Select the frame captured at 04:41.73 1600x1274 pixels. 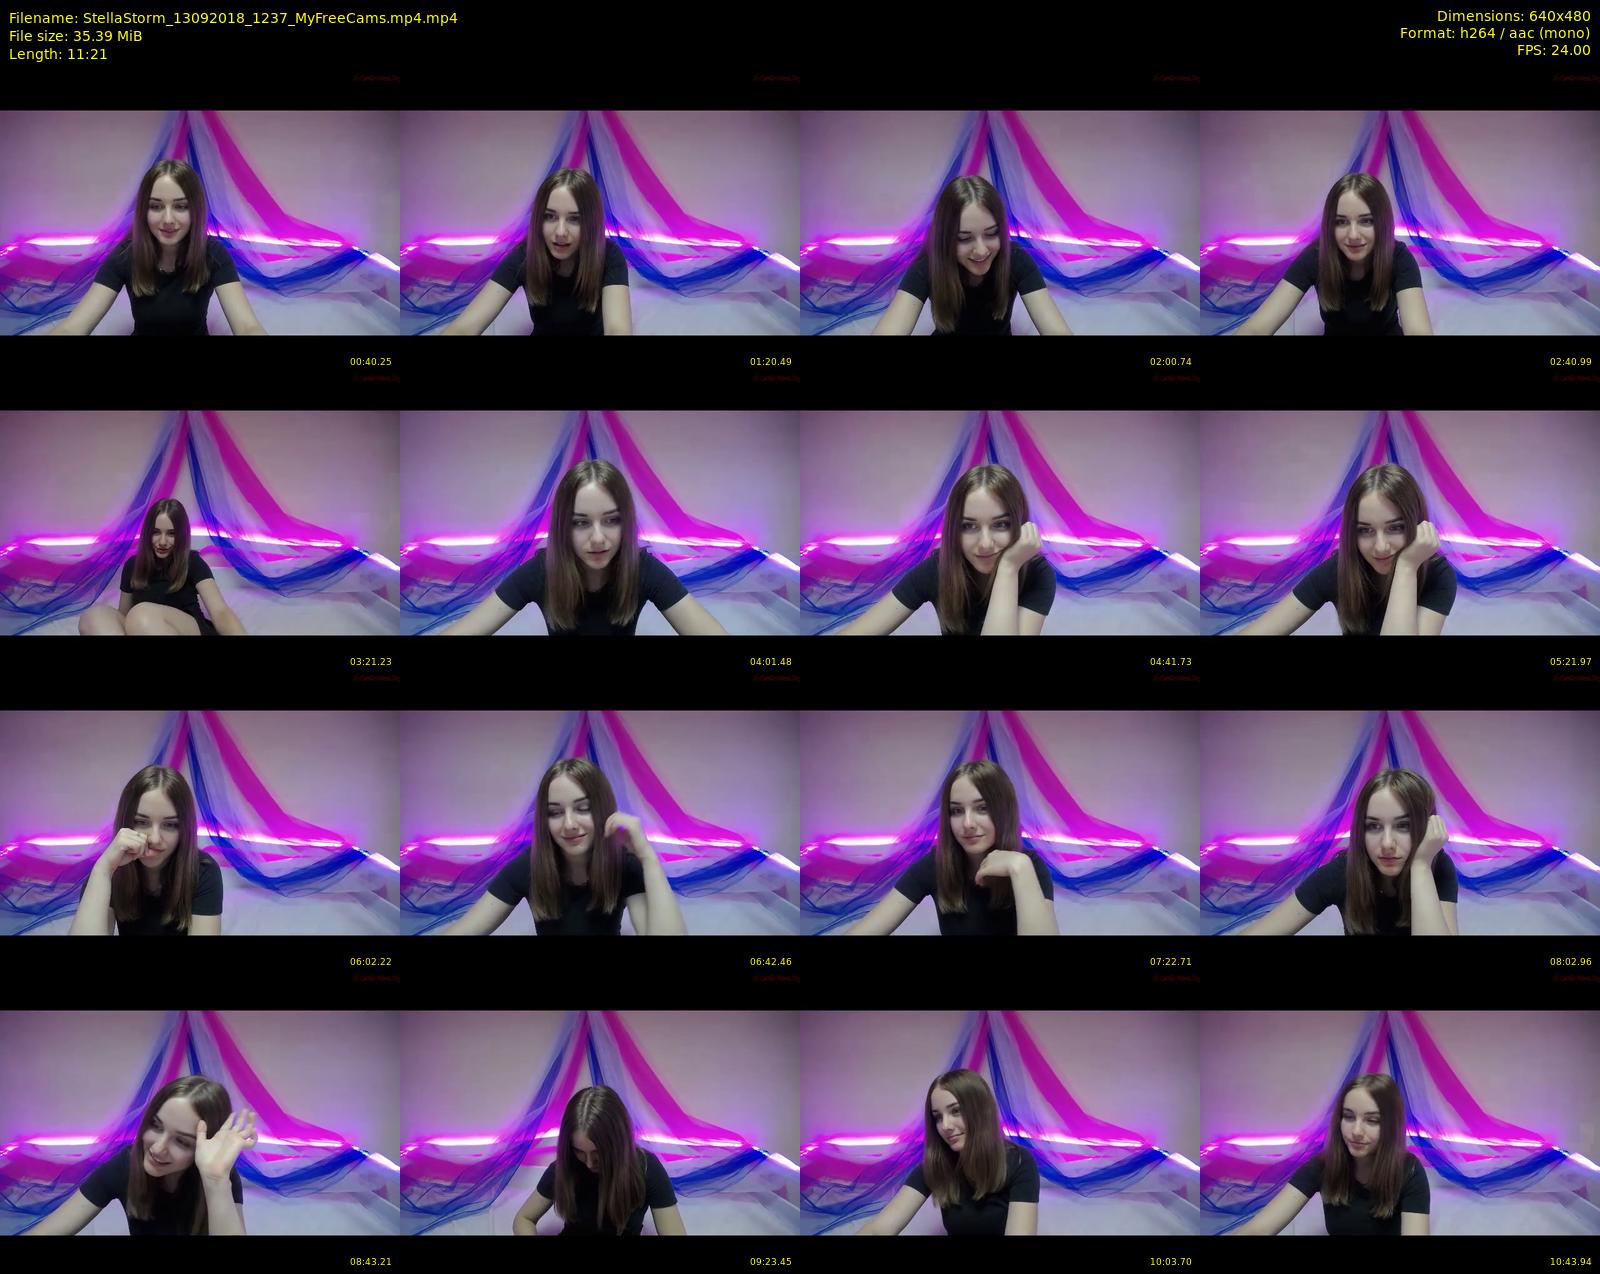(x=1000, y=522)
